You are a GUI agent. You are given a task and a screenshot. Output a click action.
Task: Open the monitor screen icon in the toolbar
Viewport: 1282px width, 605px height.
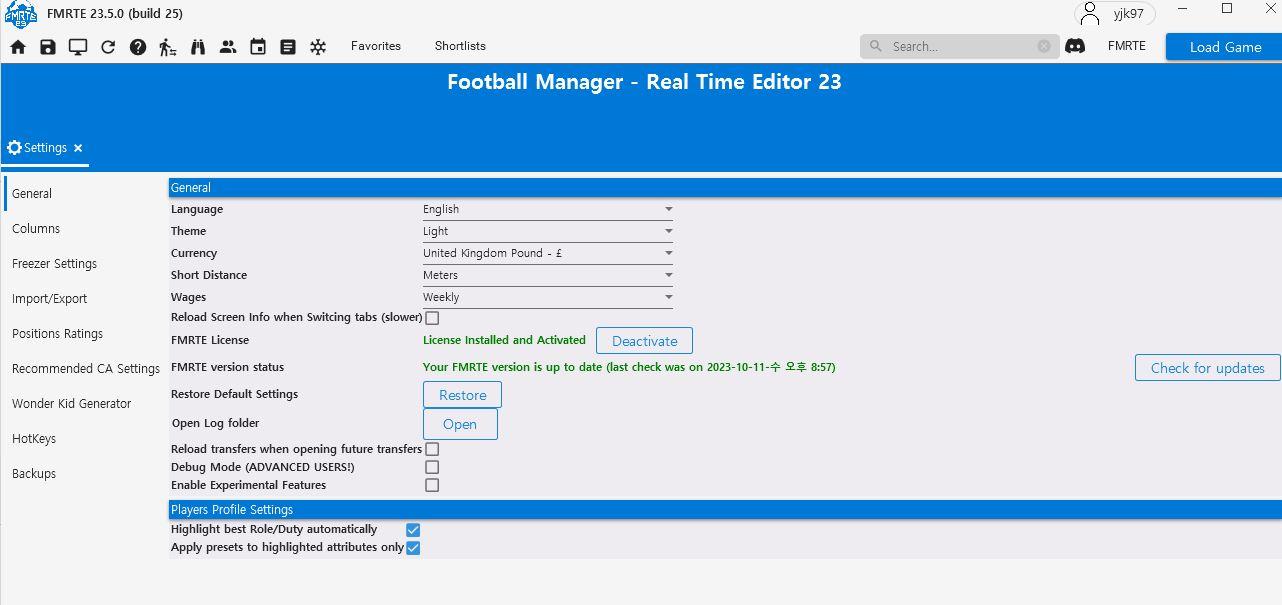pyautogui.click(x=78, y=47)
